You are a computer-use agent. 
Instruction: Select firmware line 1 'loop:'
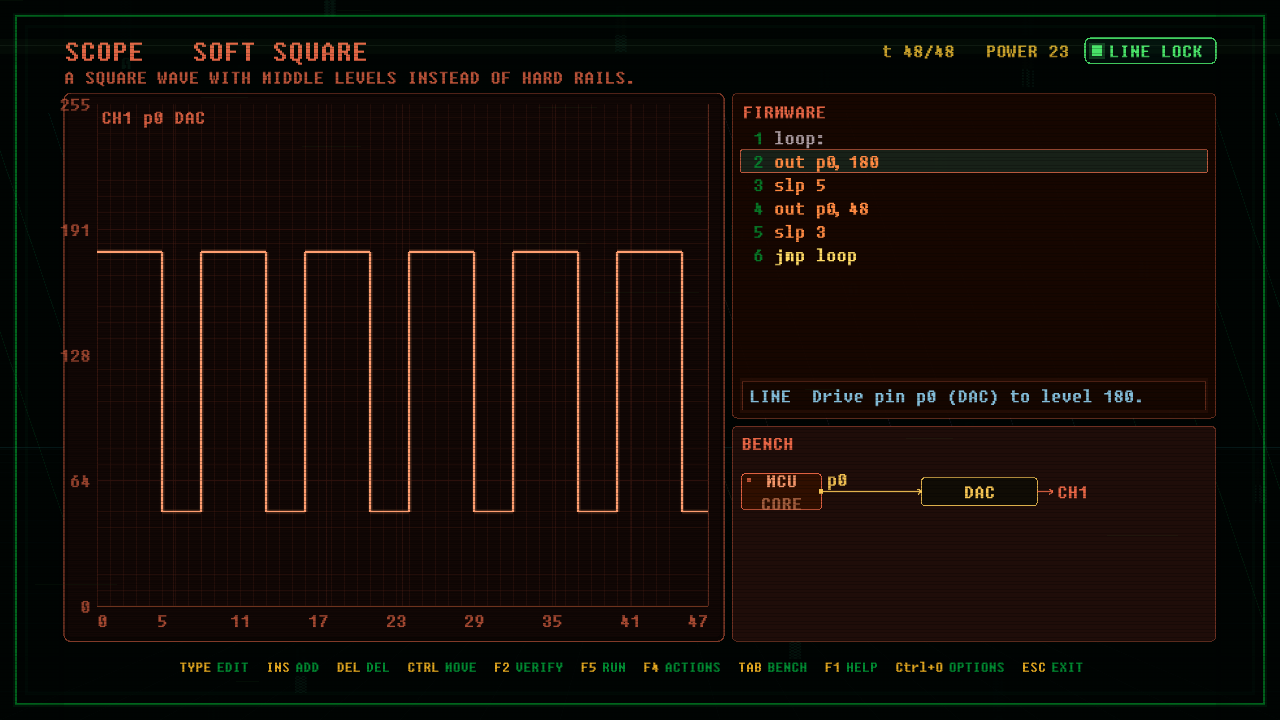(973, 139)
